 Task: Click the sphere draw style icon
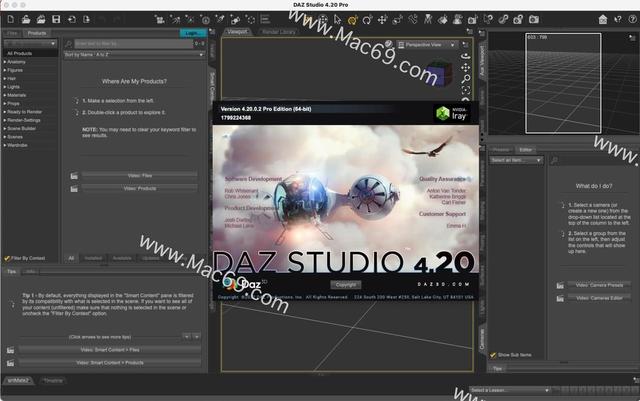coord(389,44)
